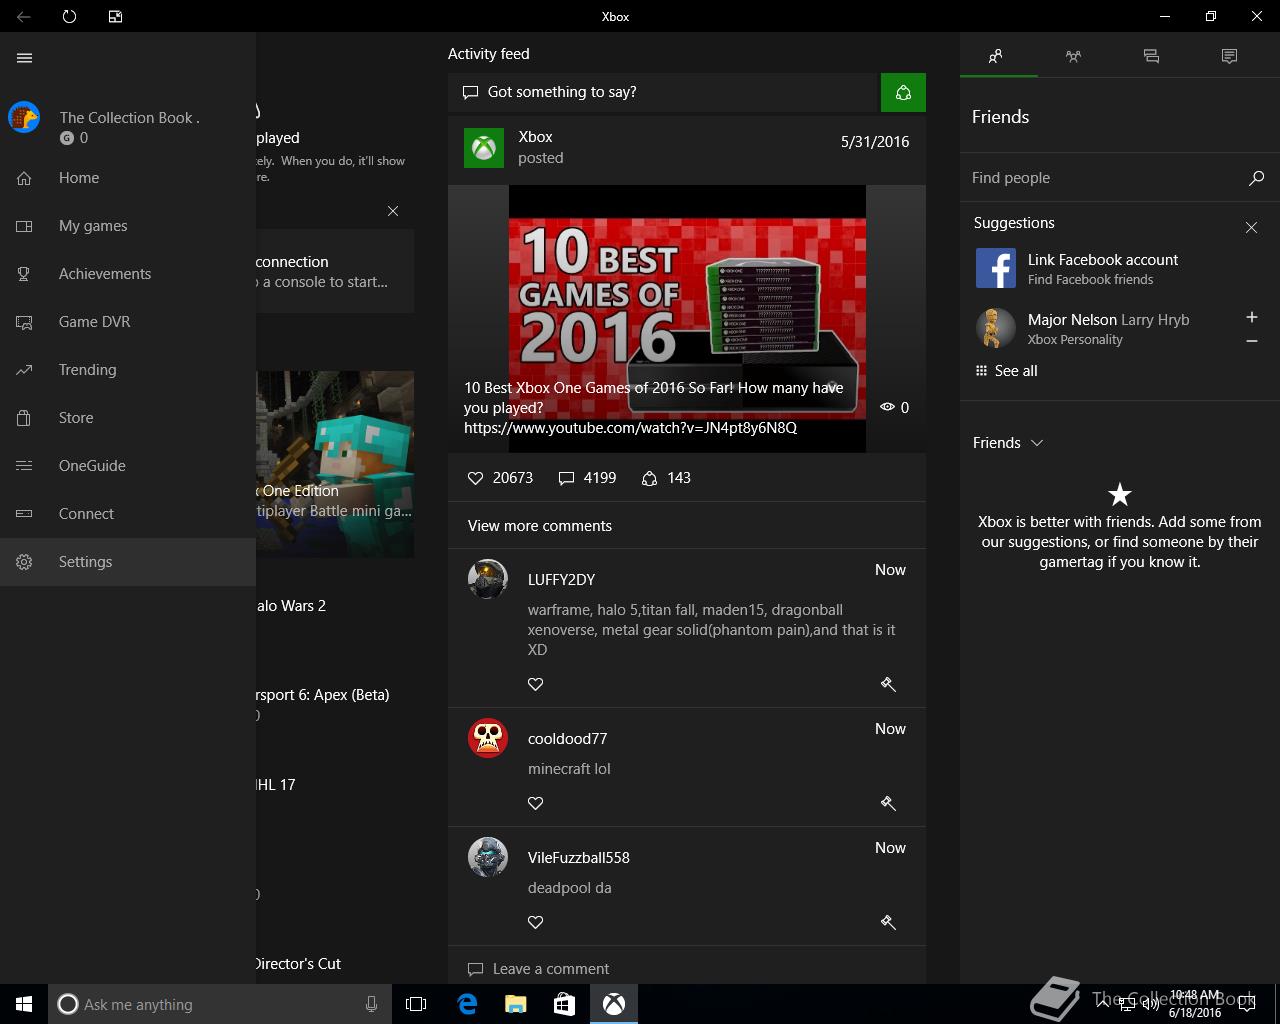
Task: Open OneGuide in sidebar
Action: coord(128,466)
